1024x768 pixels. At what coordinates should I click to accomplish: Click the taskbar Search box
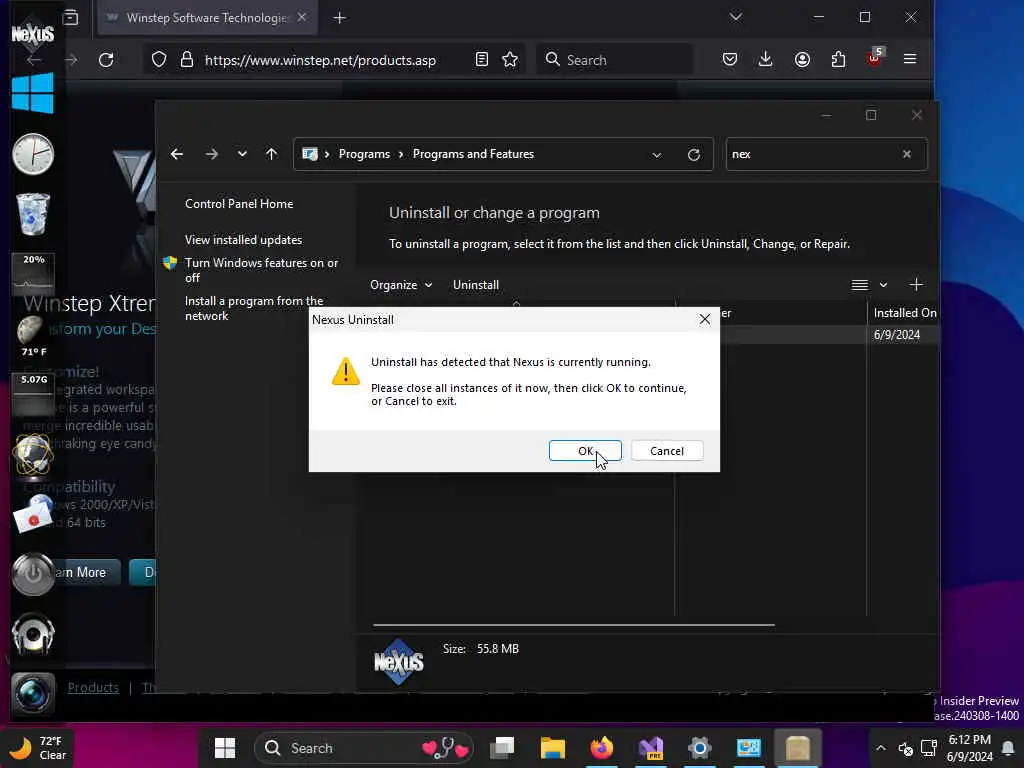pos(364,748)
